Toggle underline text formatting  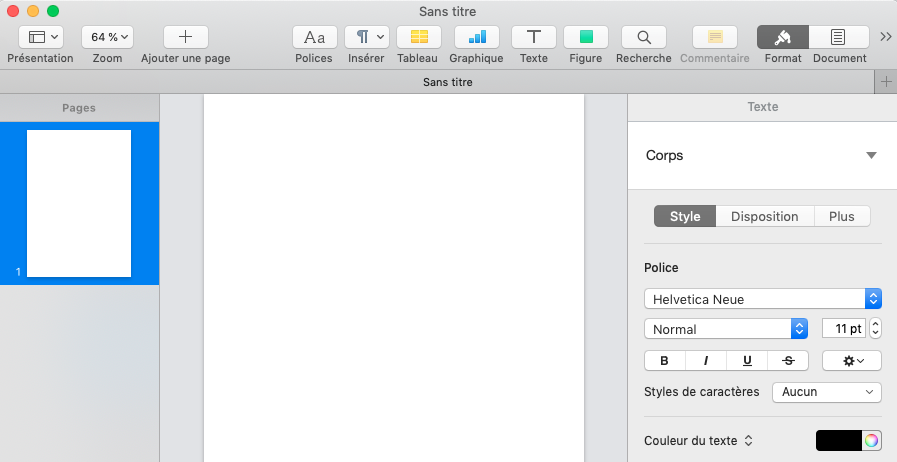click(747, 361)
